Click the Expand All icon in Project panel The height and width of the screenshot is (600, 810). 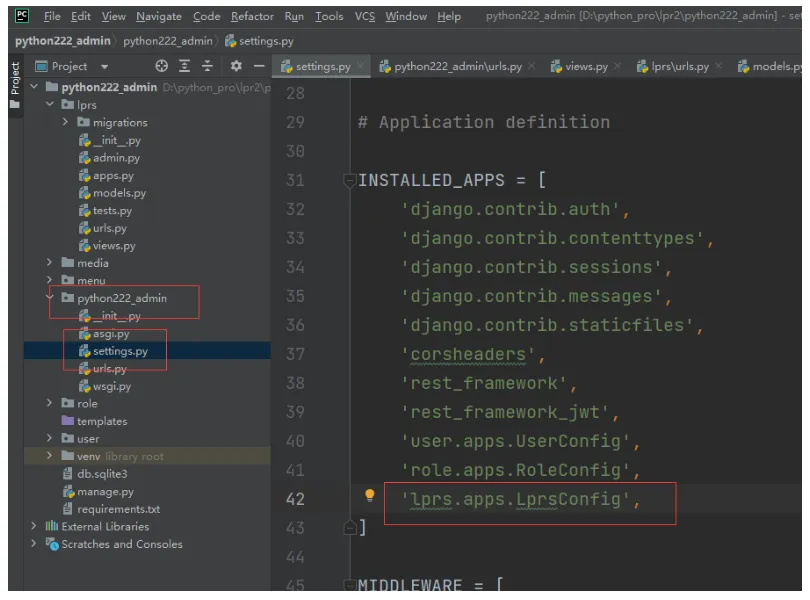point(185,66)
